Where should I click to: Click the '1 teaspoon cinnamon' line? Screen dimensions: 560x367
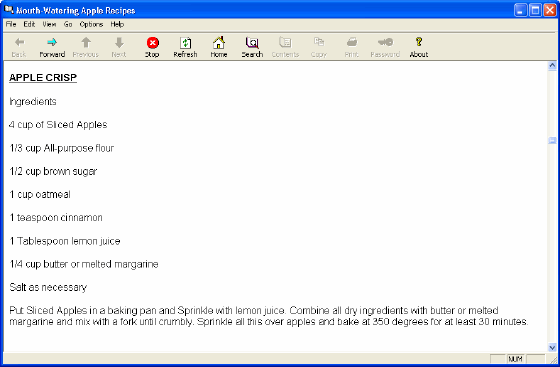tap(56, 217)
